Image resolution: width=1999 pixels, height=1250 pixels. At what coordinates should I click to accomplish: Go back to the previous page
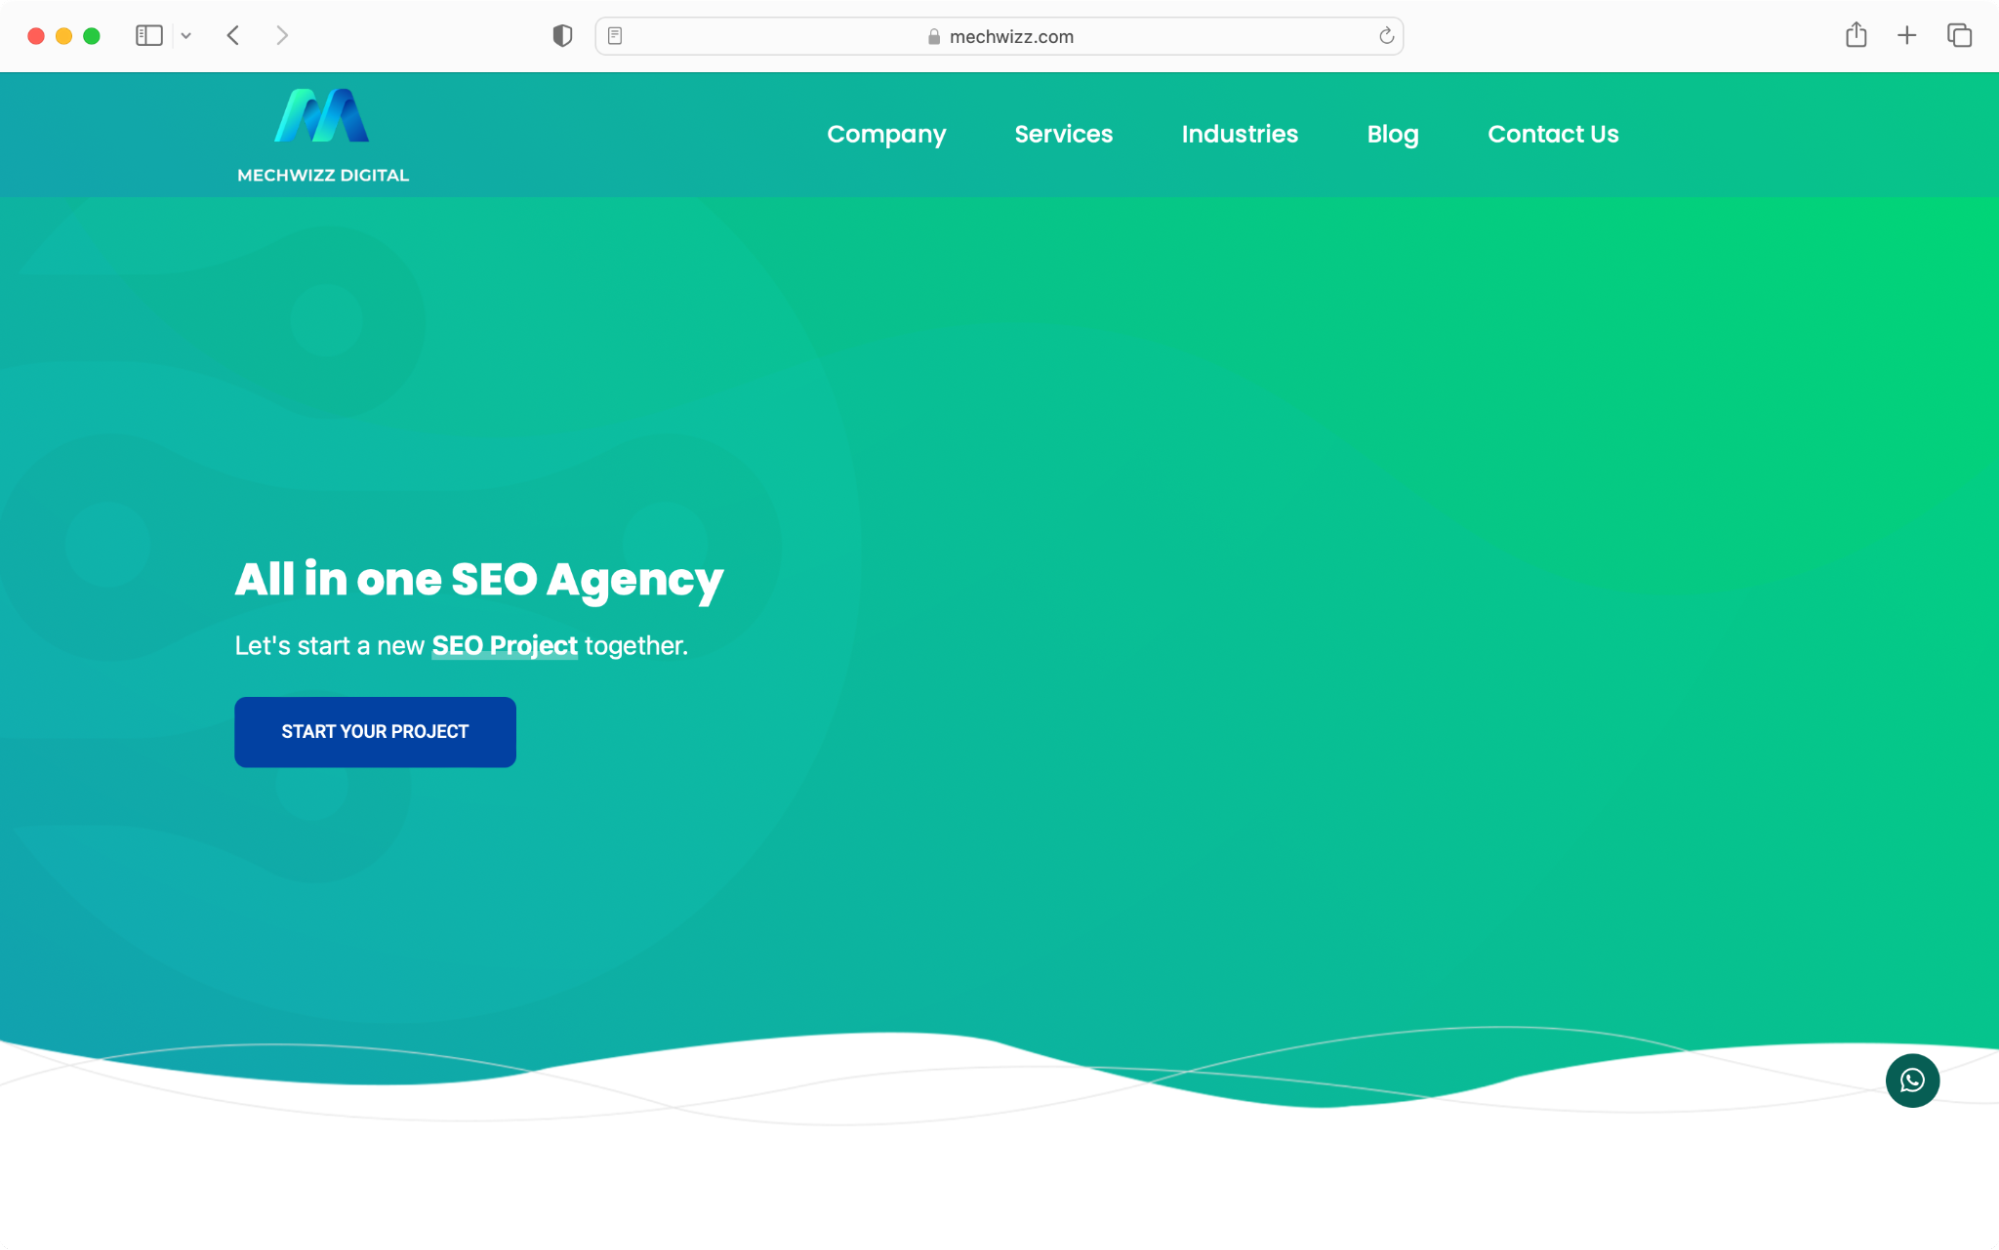click(233, 36)
